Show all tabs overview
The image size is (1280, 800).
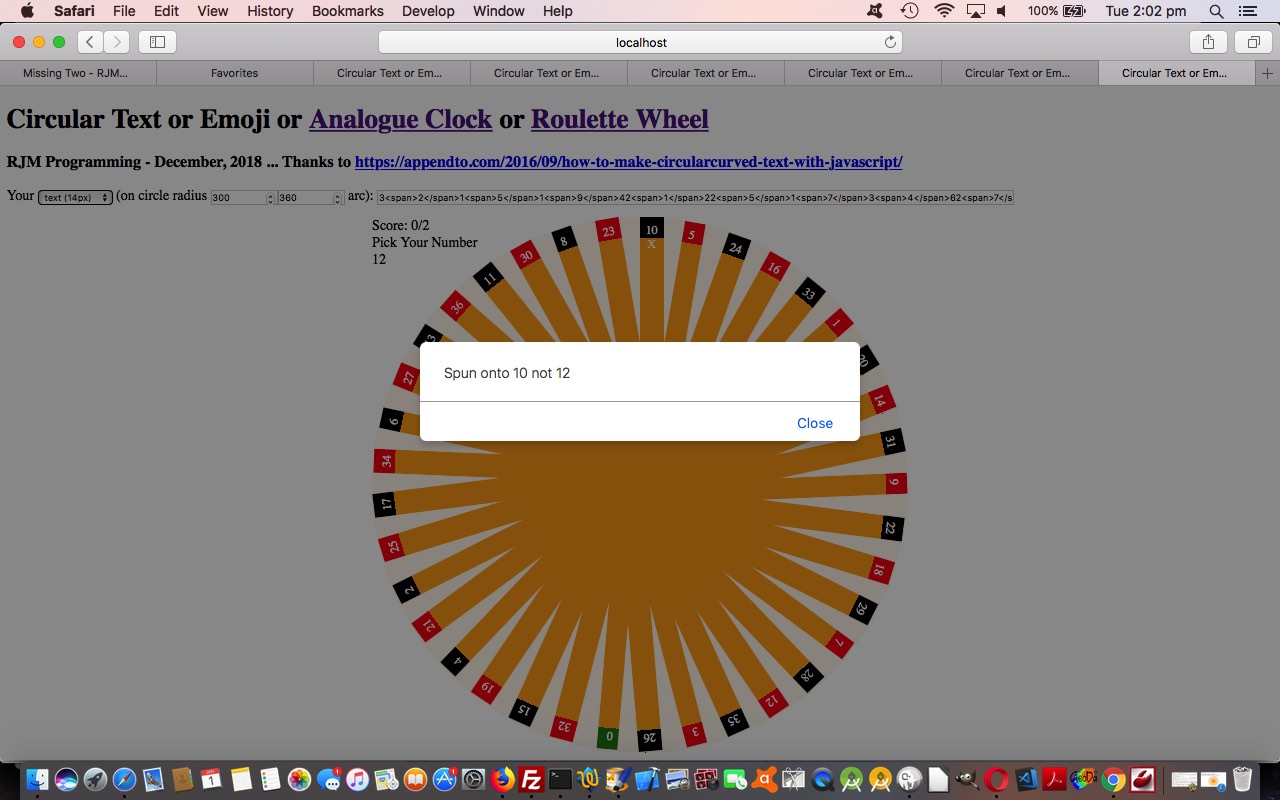pyautogui.click(x=1252, y=42)
